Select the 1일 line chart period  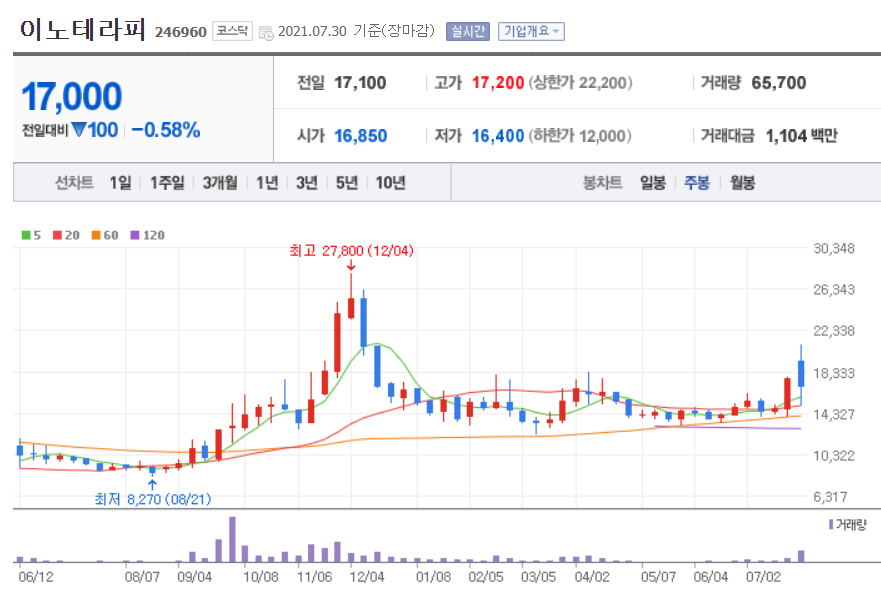point(120,183)
